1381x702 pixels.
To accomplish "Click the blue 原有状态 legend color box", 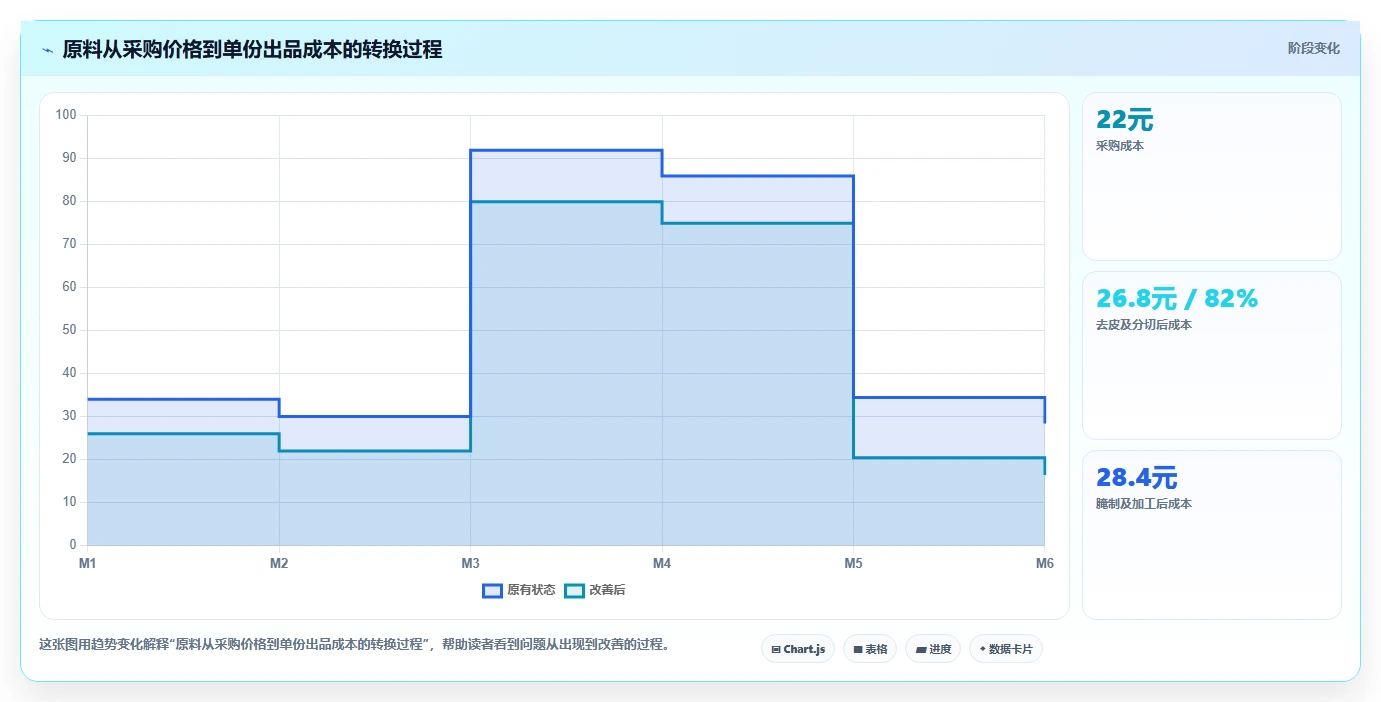I will click(x=492, y=590).
